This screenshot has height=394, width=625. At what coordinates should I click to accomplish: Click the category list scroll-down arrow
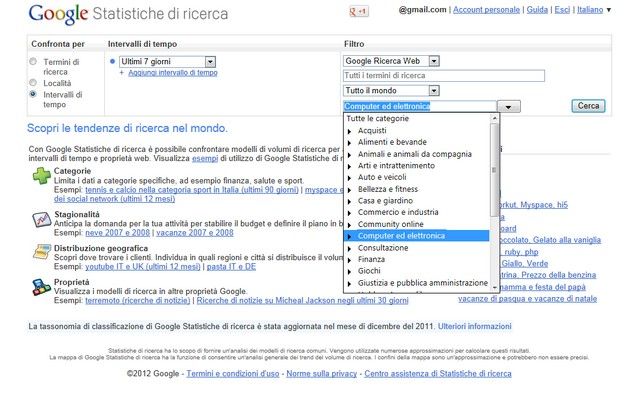point(495,287)
